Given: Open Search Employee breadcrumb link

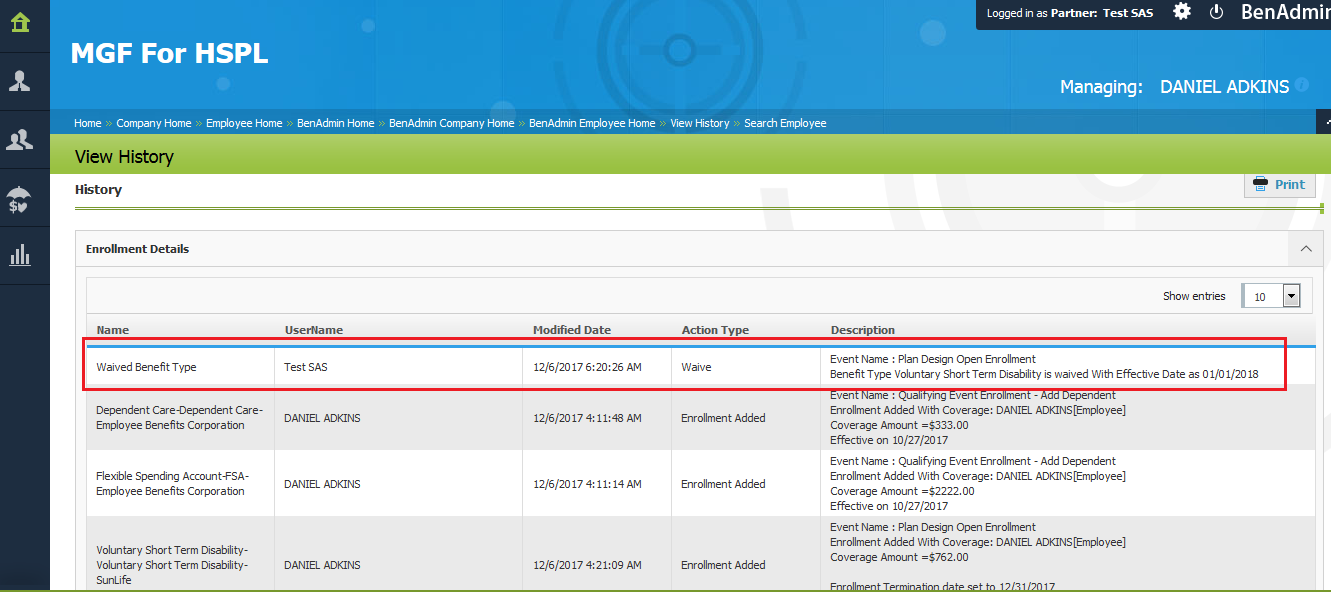Looking at the screenshot, I should (785, 123).
